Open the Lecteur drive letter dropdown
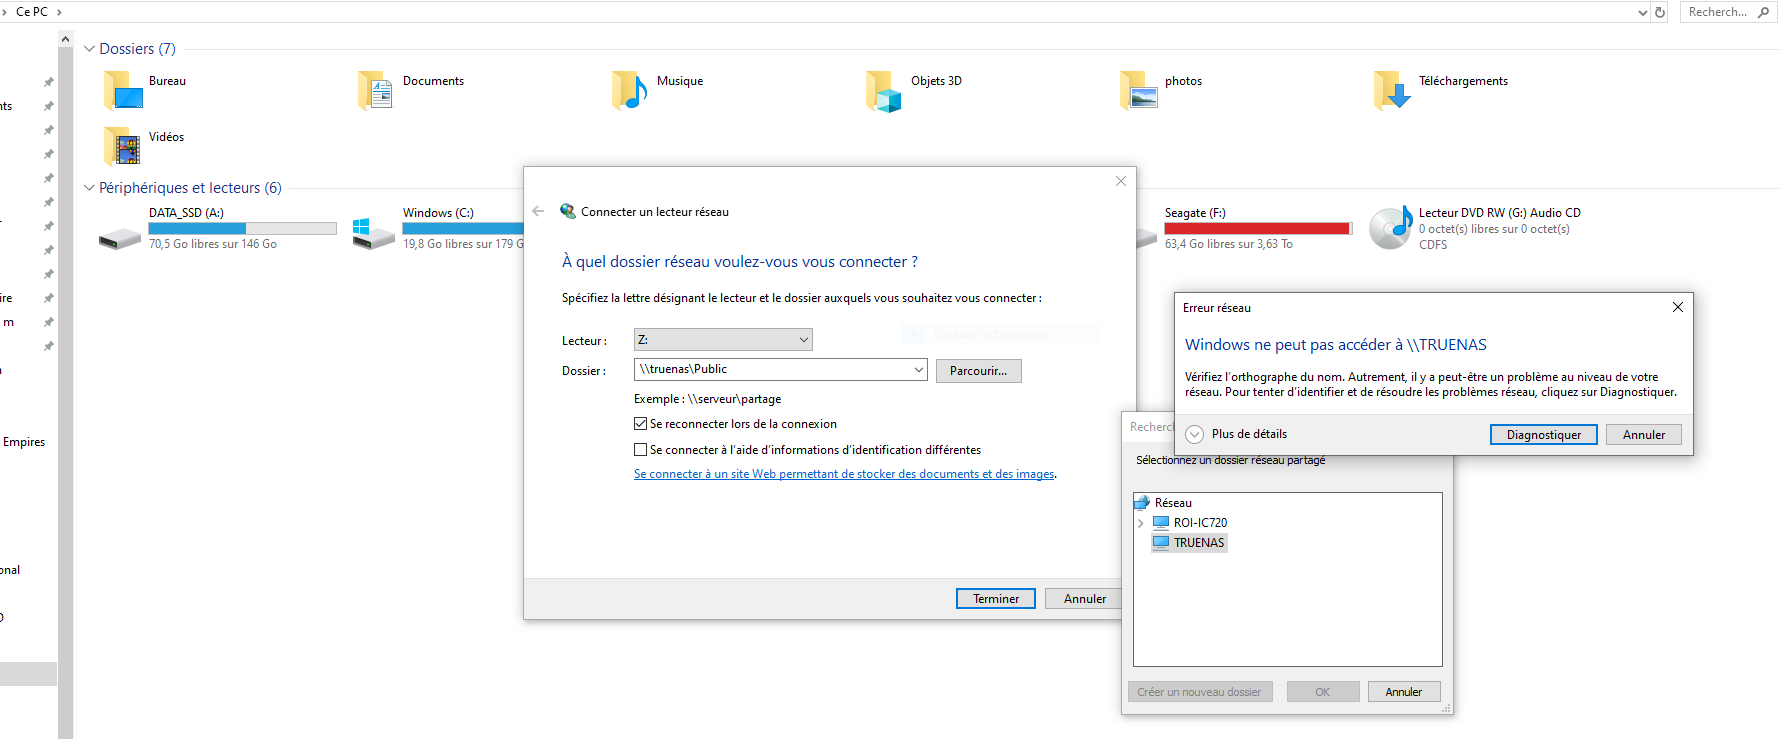The height and width of the screenshot is (739, 1779). pos(803,340)
